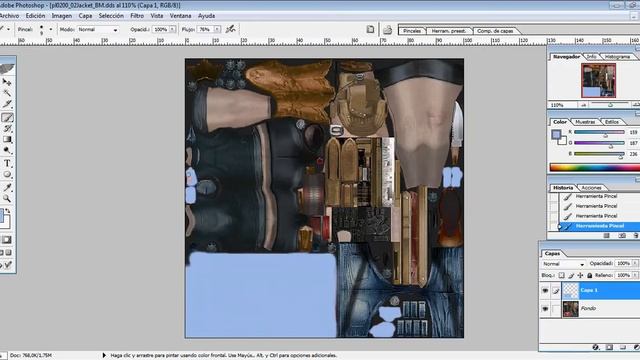
Task: Create new snapshot in Historia panel
Action: pyautogui.click(x=622, y=236)
